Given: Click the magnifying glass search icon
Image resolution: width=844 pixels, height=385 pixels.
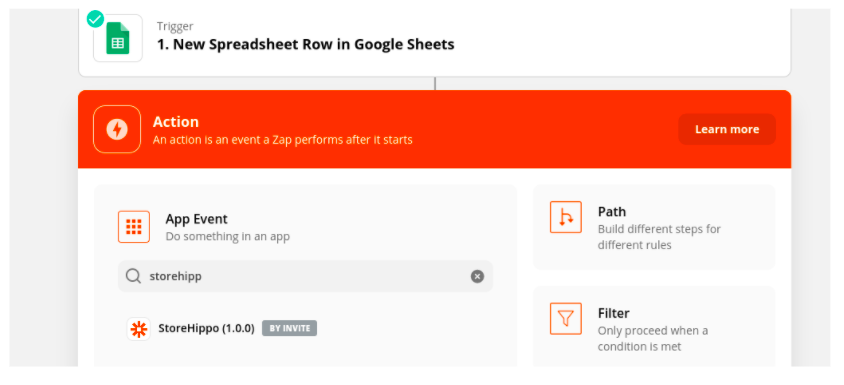Looking at the screenshot, I should coord(133,276).
